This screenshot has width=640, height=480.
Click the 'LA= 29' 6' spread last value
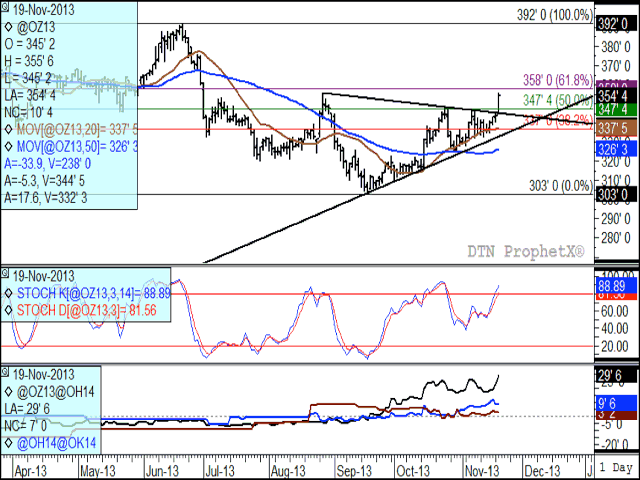pyautogui.click(x=27, y=409)
